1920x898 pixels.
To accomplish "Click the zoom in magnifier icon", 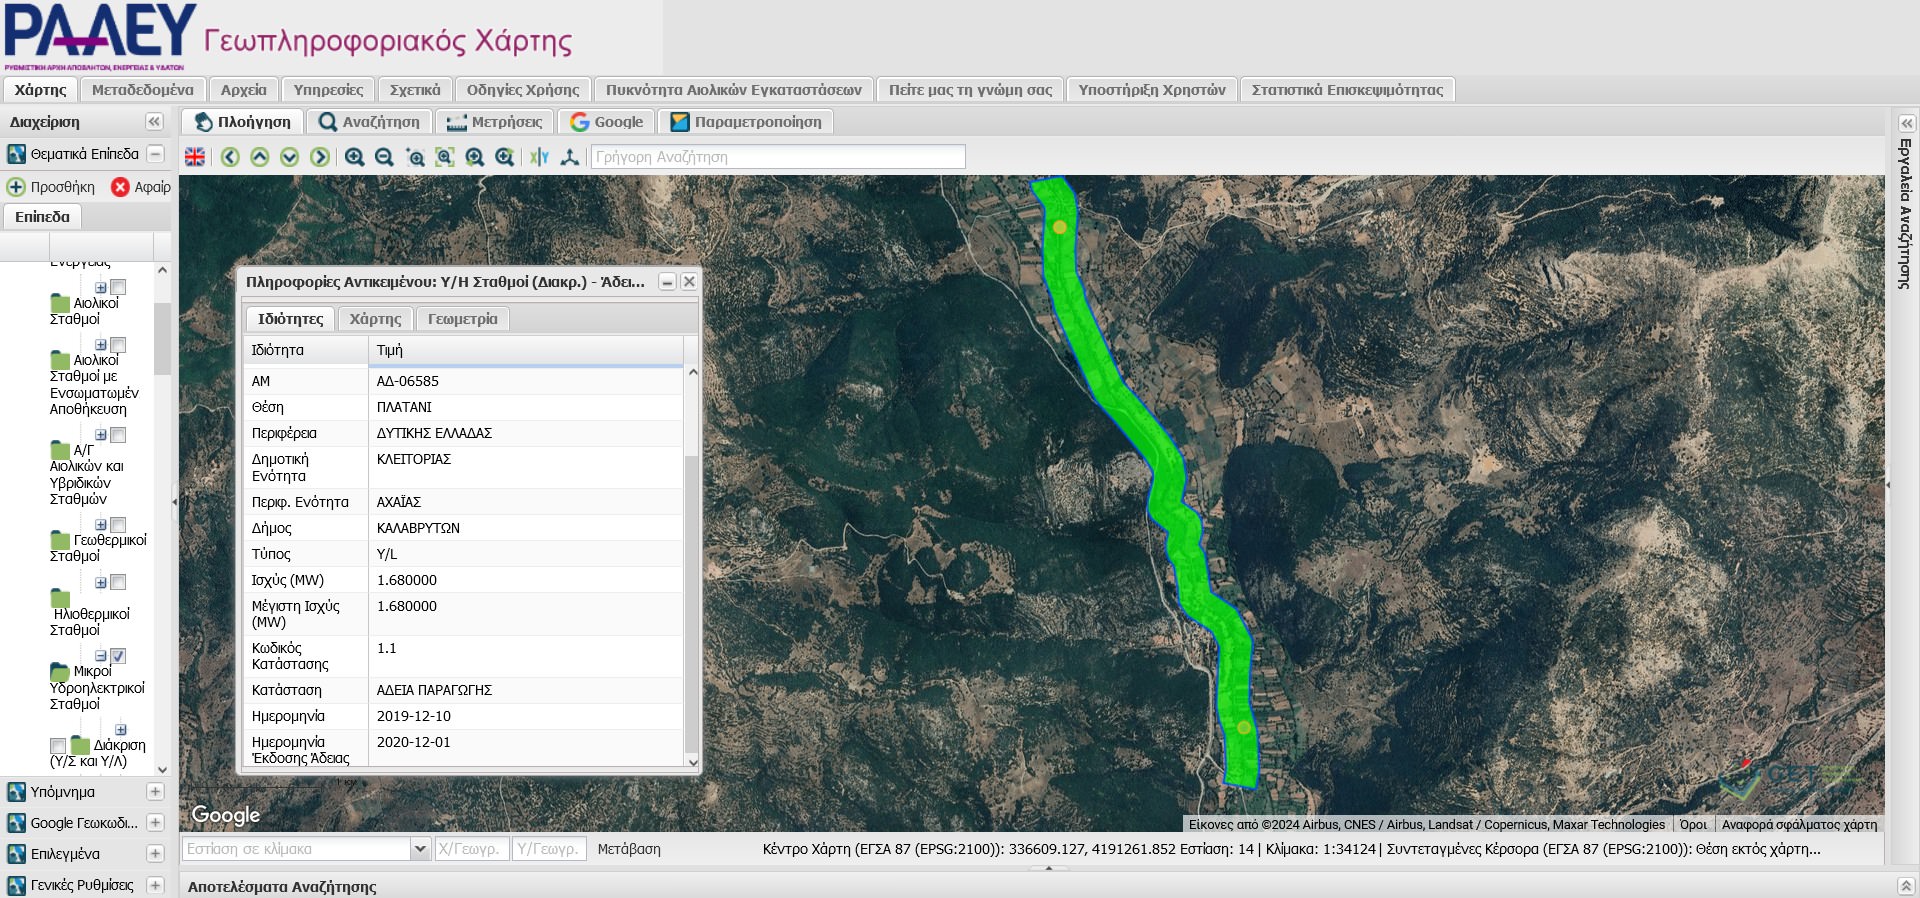I will (354, 157).
